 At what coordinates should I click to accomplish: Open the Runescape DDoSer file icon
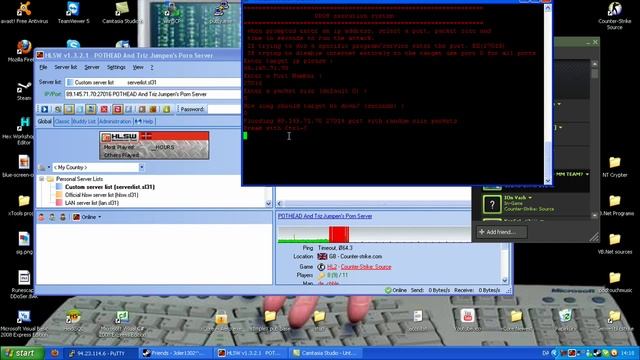click(x=24, y=284)
